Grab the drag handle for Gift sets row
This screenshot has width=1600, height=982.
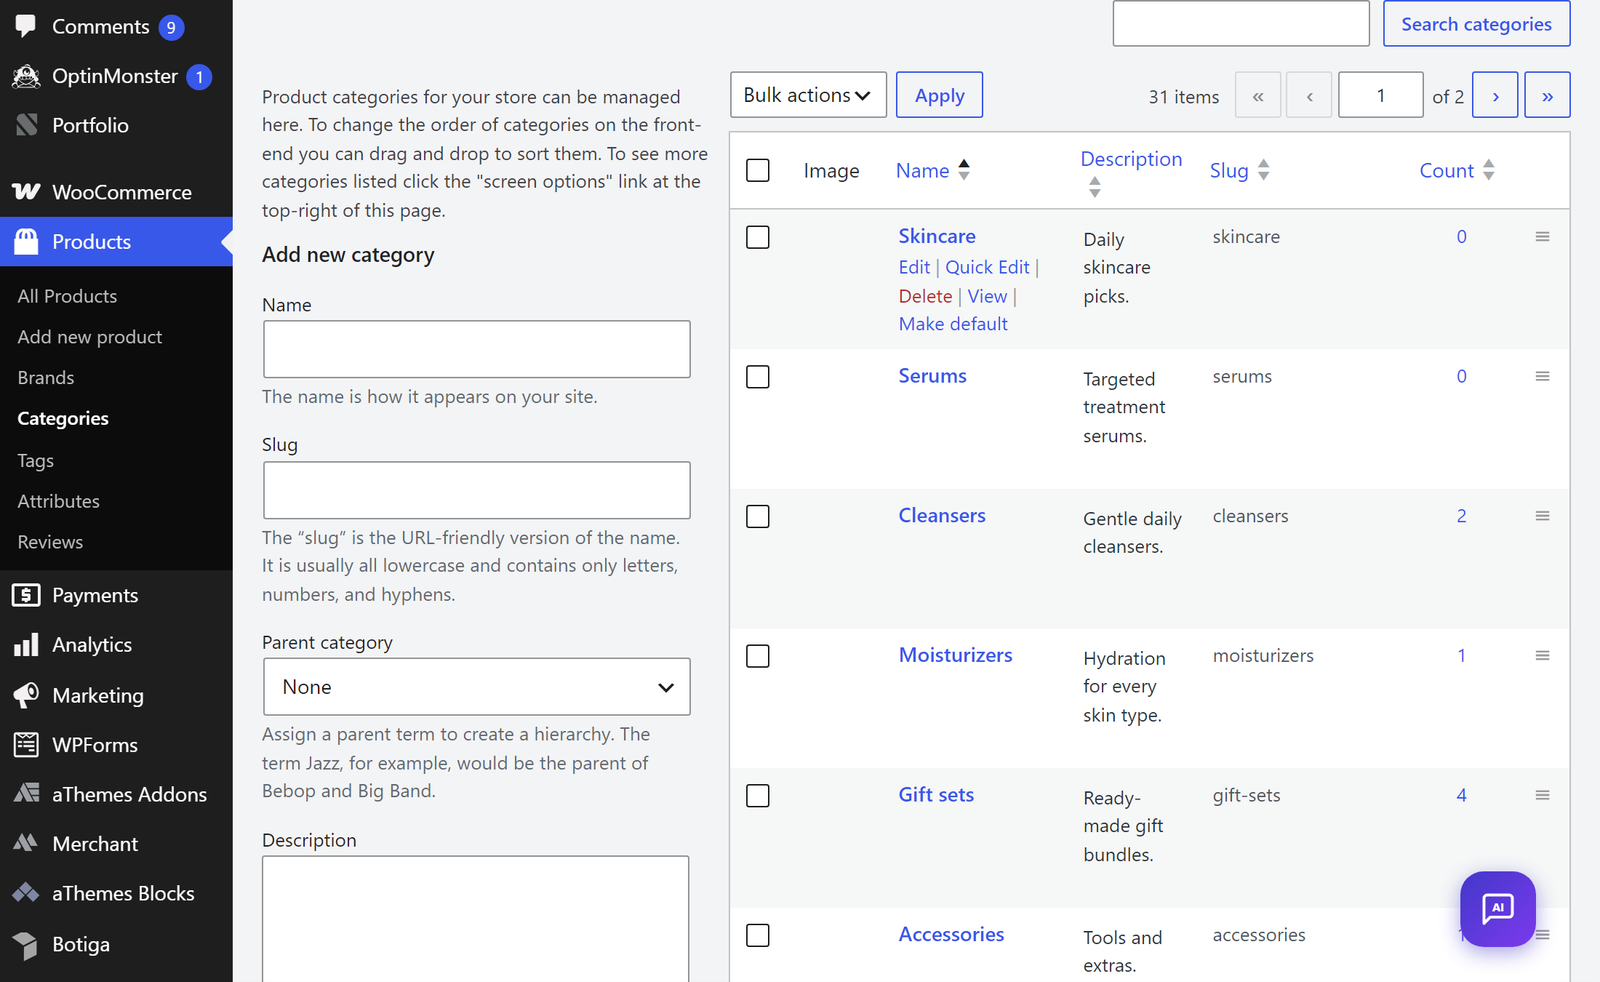click(1542, 795)
